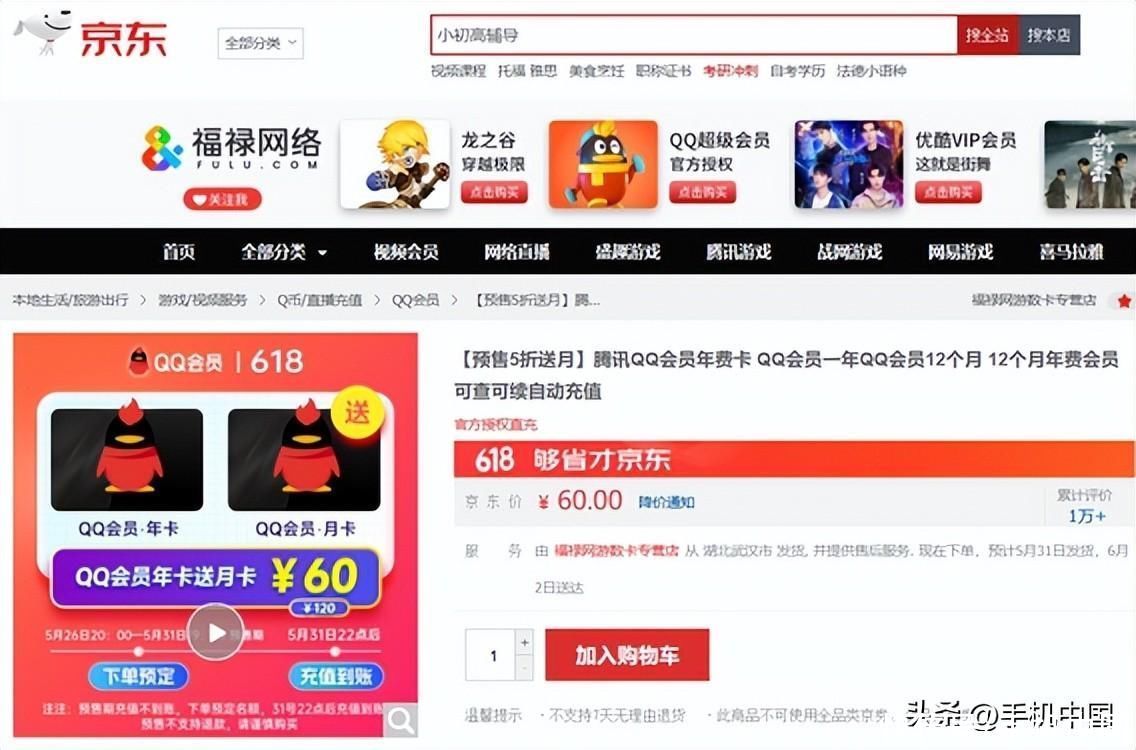This screenshot has width=1136, height=750.
Task: Click the Youku VIP promo image
Action: click(848, 164)
